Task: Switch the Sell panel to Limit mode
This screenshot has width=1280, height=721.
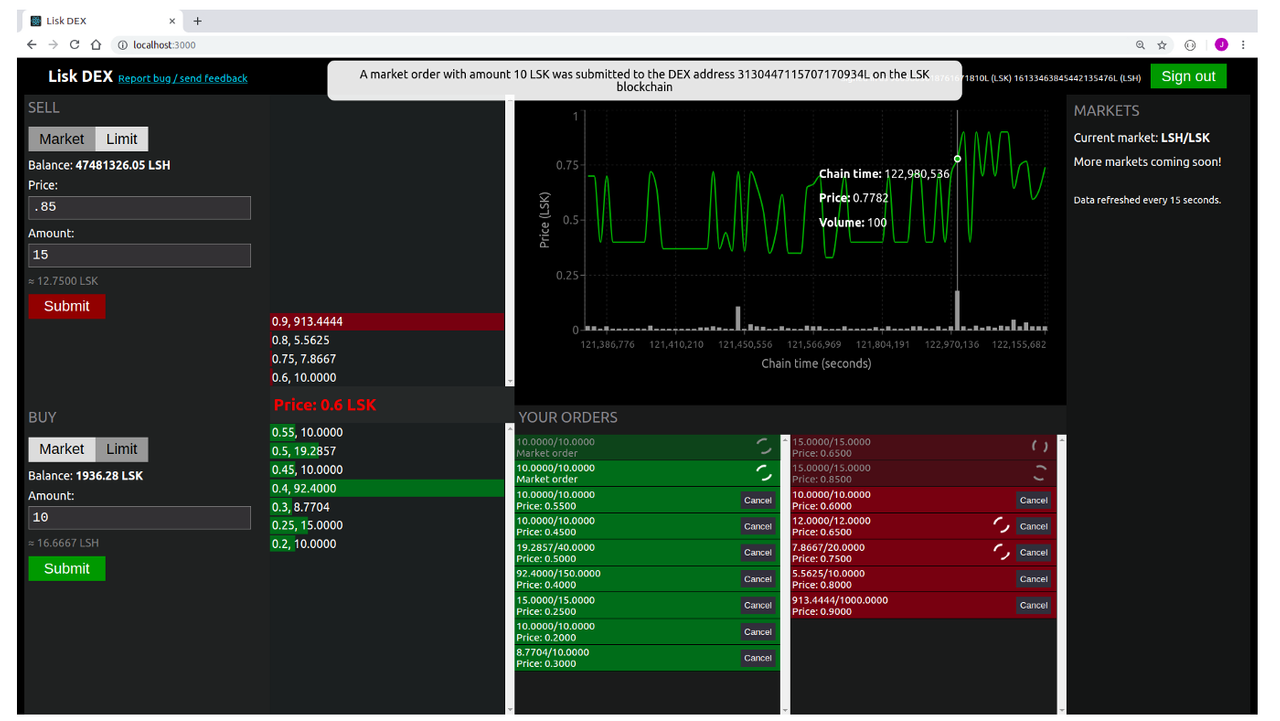Action: point(122,139)
